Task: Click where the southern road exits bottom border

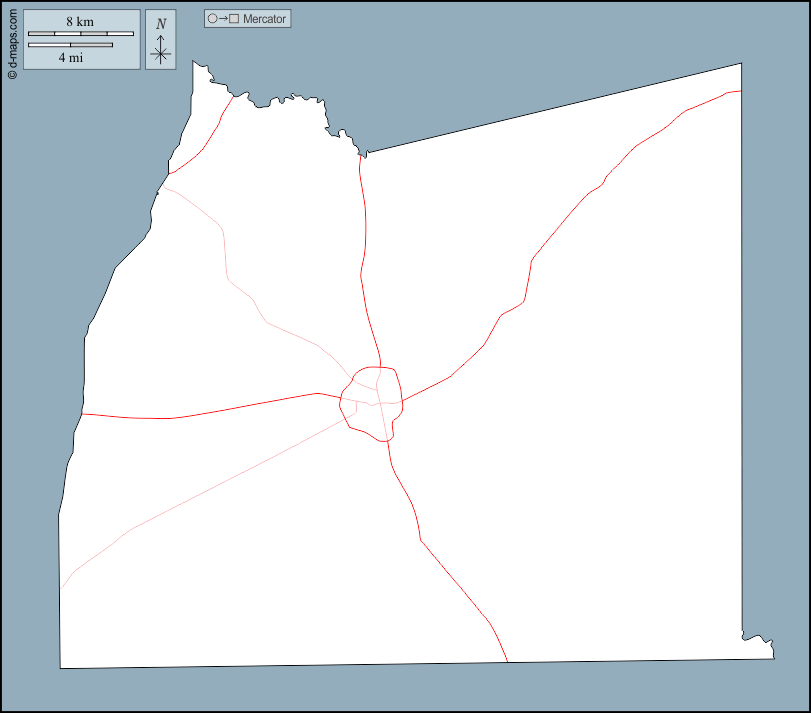Action: tap(508, 662)
